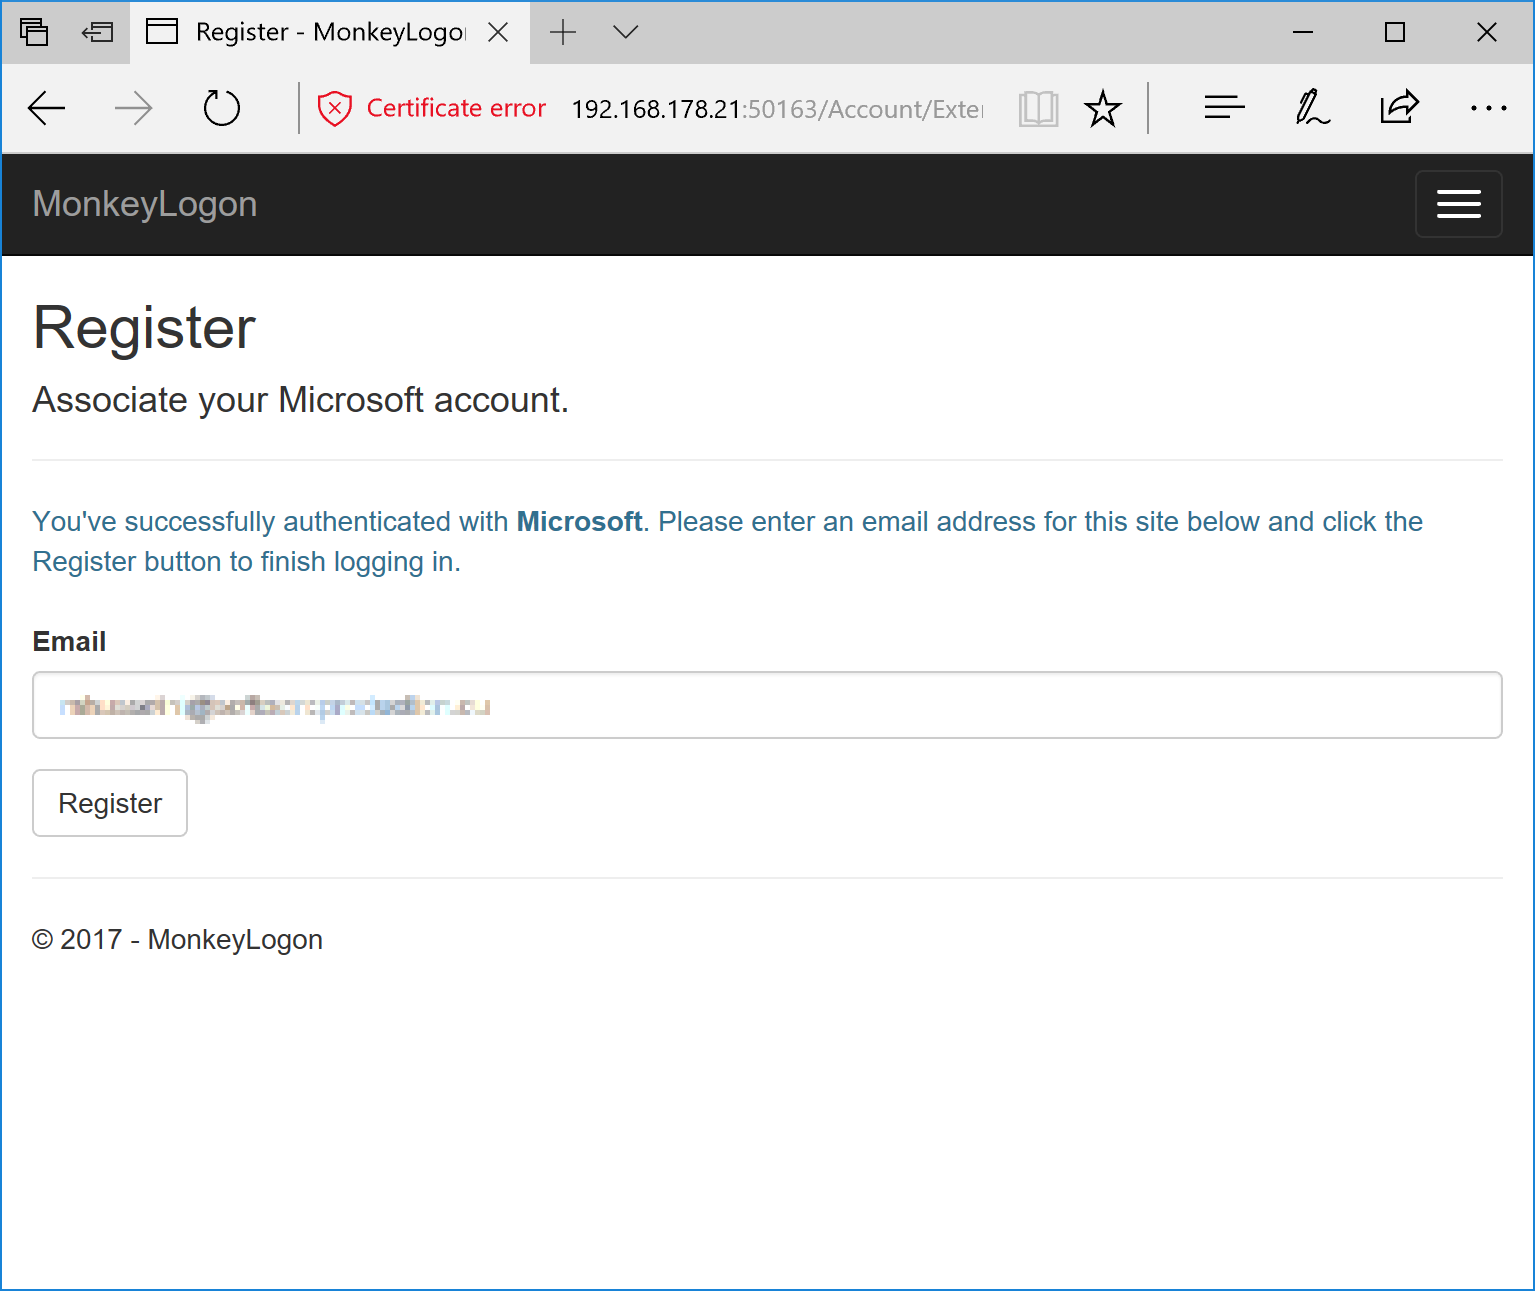
Task: Start a Web Note with the pen icon
Action: [1310, 107]
